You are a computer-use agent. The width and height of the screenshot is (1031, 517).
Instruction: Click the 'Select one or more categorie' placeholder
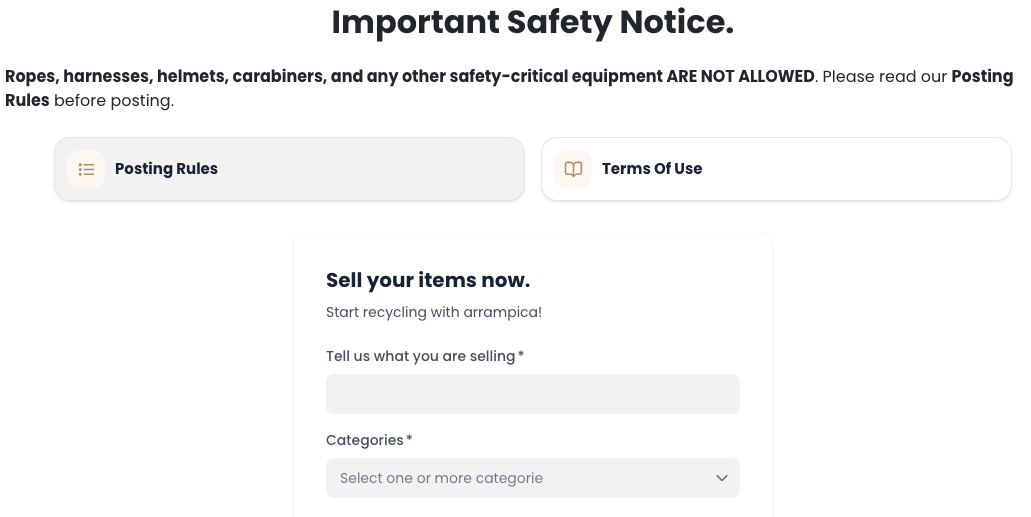click(441, 478)
